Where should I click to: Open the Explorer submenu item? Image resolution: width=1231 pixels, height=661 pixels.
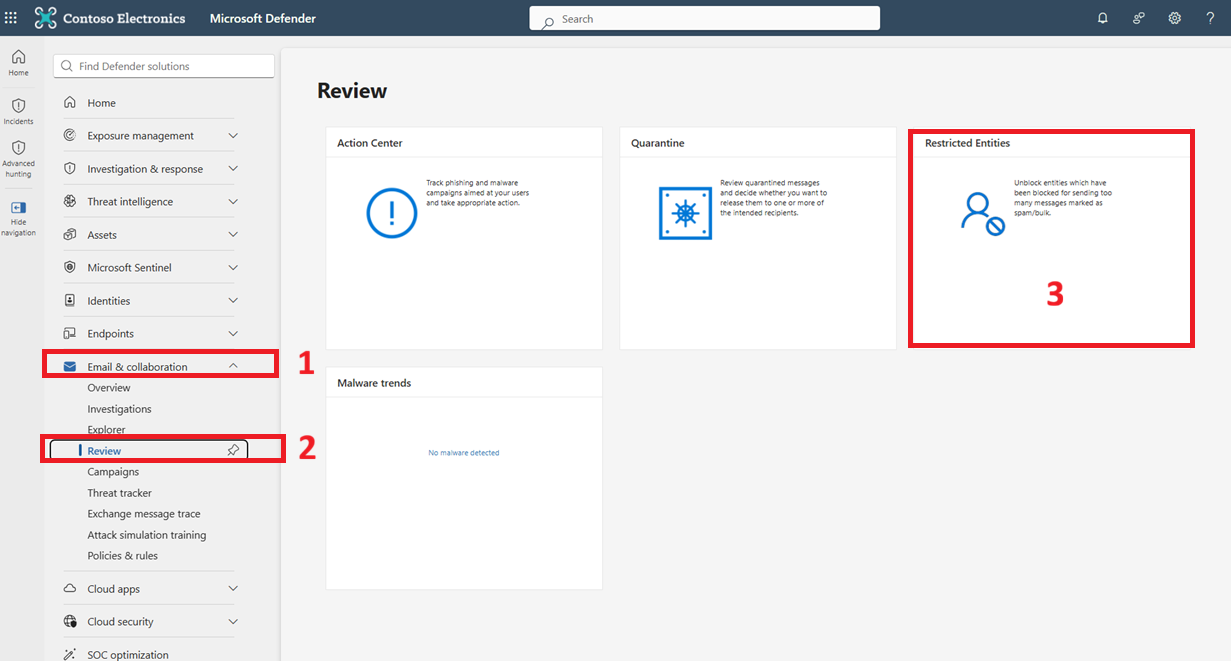(x=106, y=430)
